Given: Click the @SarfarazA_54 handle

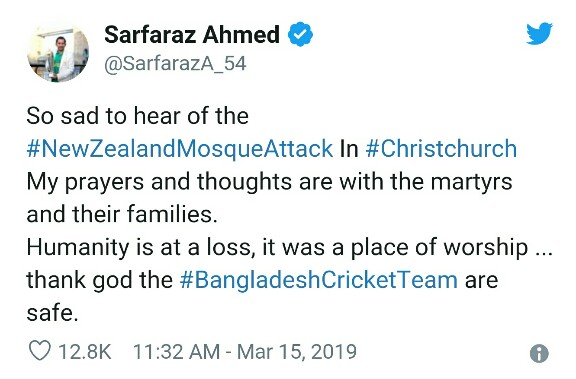Looking at the screenshot, I should pyautogui.click(x=175, y=64).
